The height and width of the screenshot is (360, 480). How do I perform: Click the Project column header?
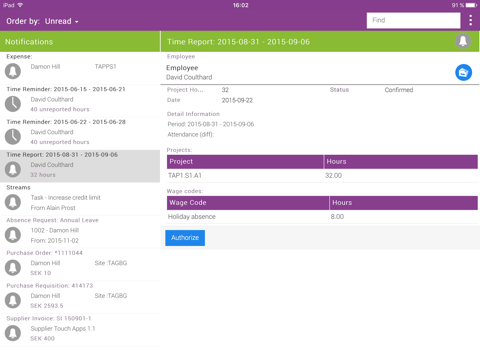coord(245,162)
